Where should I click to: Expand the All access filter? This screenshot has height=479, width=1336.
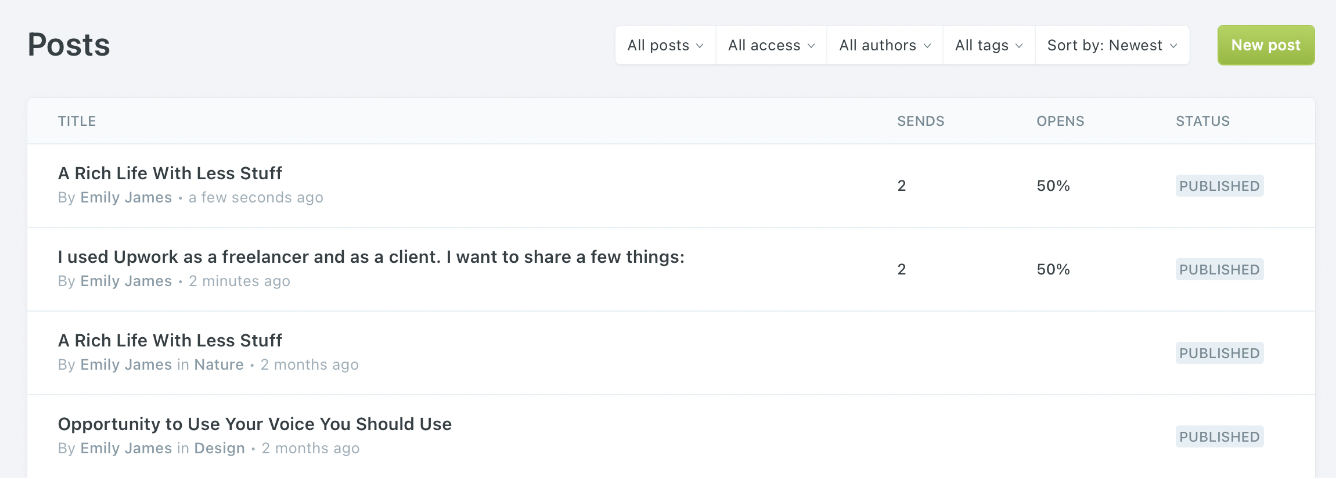(x=771, y=45)
